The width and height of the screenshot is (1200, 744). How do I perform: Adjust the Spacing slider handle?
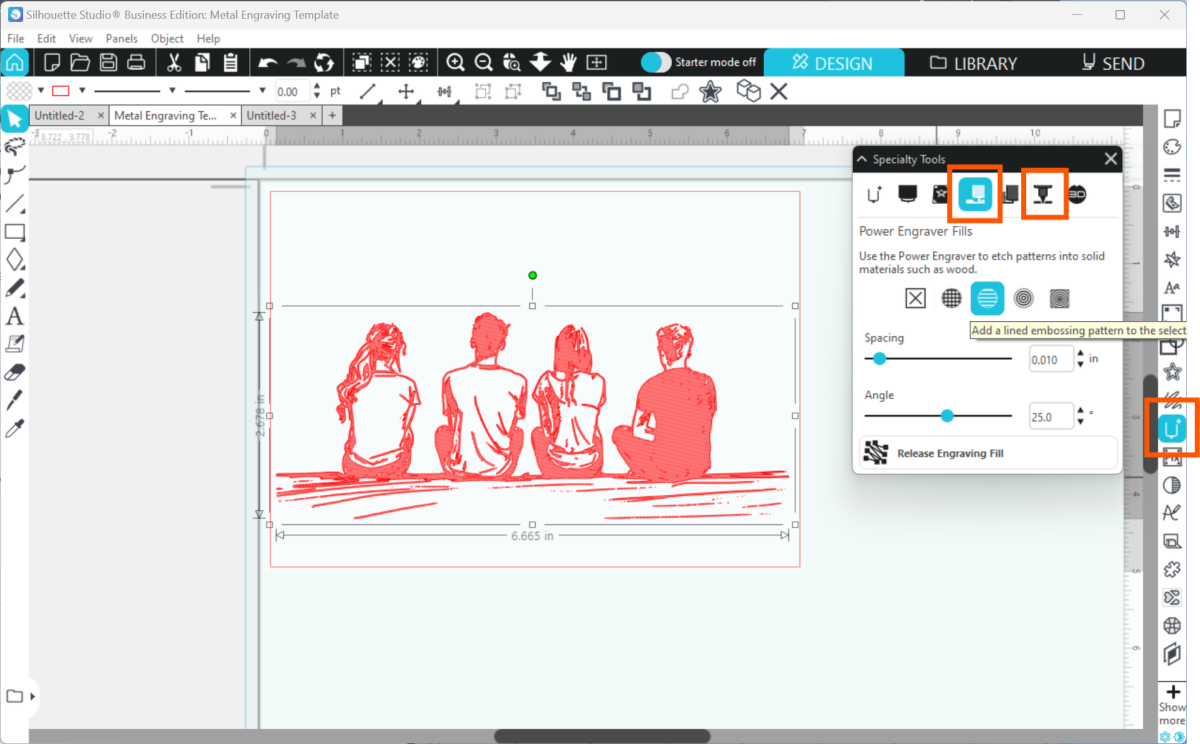(x=879, y=358)
